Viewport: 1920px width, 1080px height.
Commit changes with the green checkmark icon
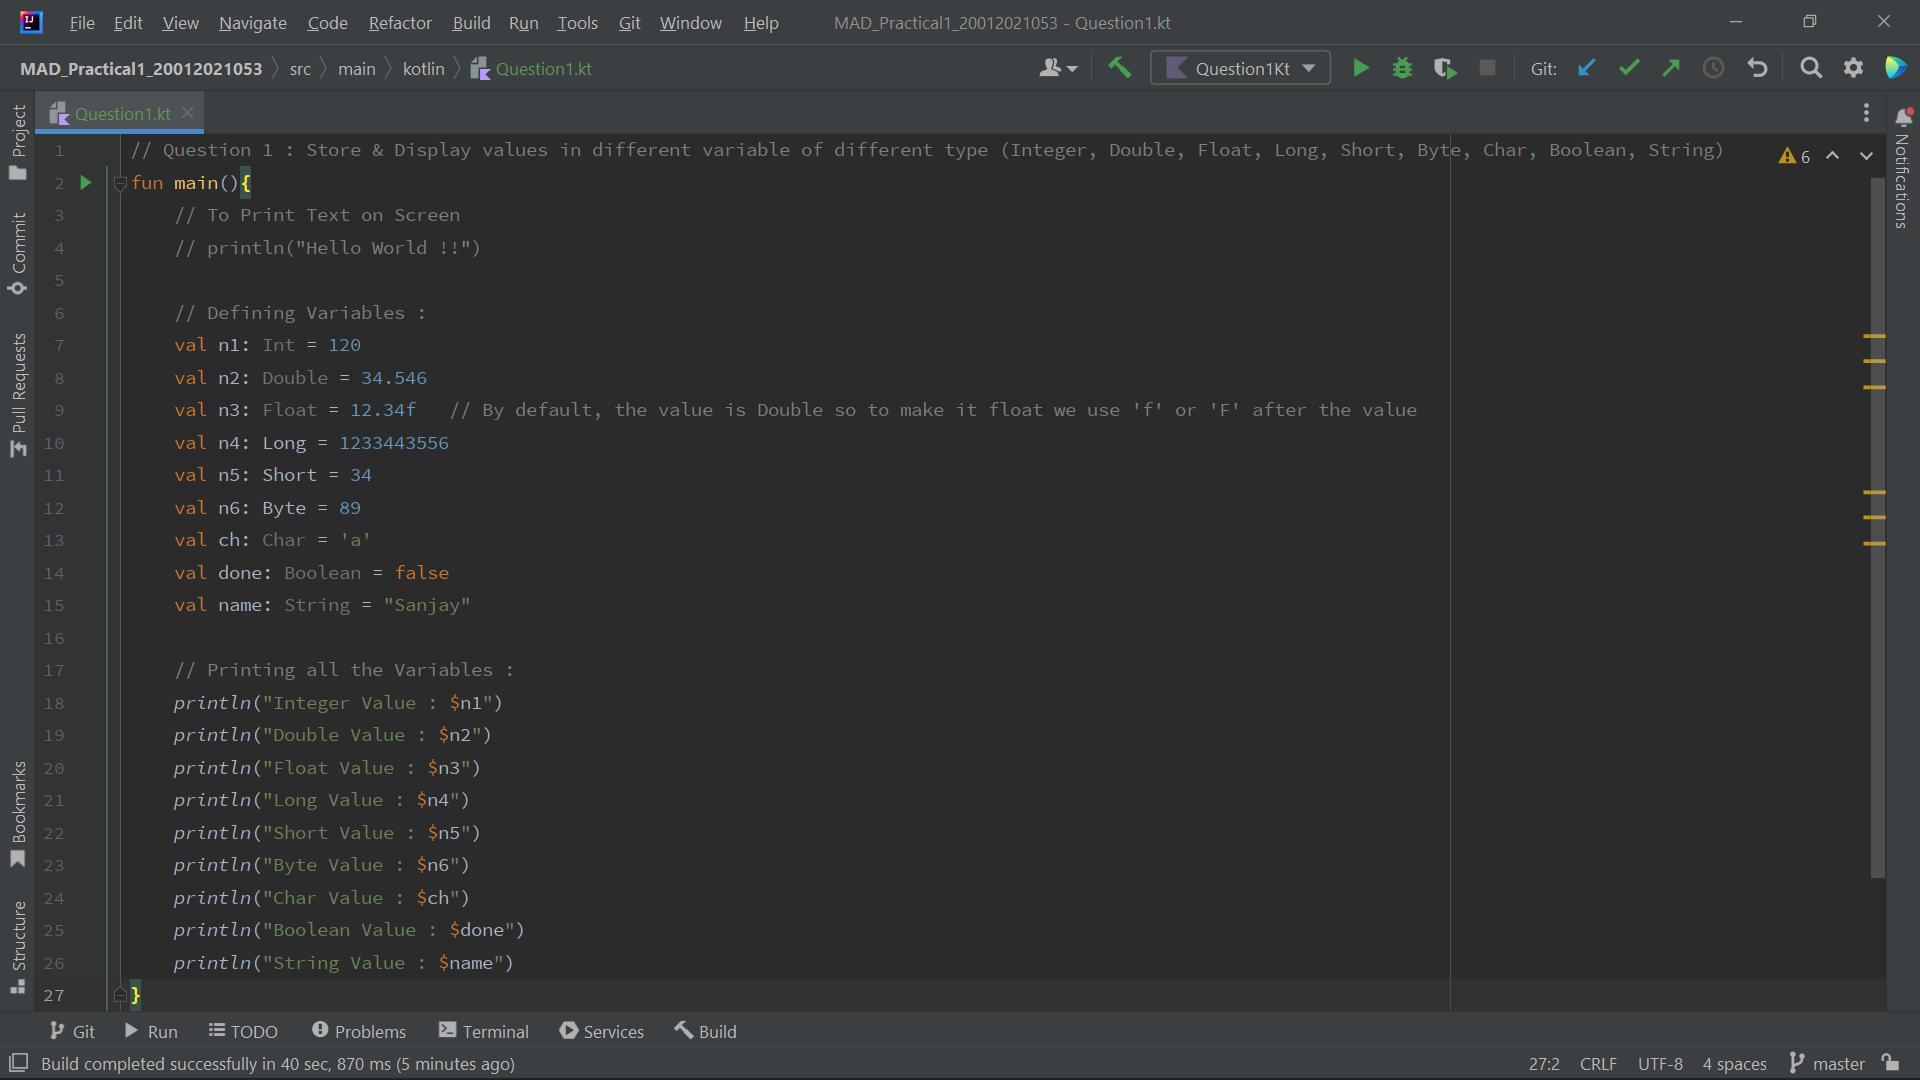(1629, 67)
